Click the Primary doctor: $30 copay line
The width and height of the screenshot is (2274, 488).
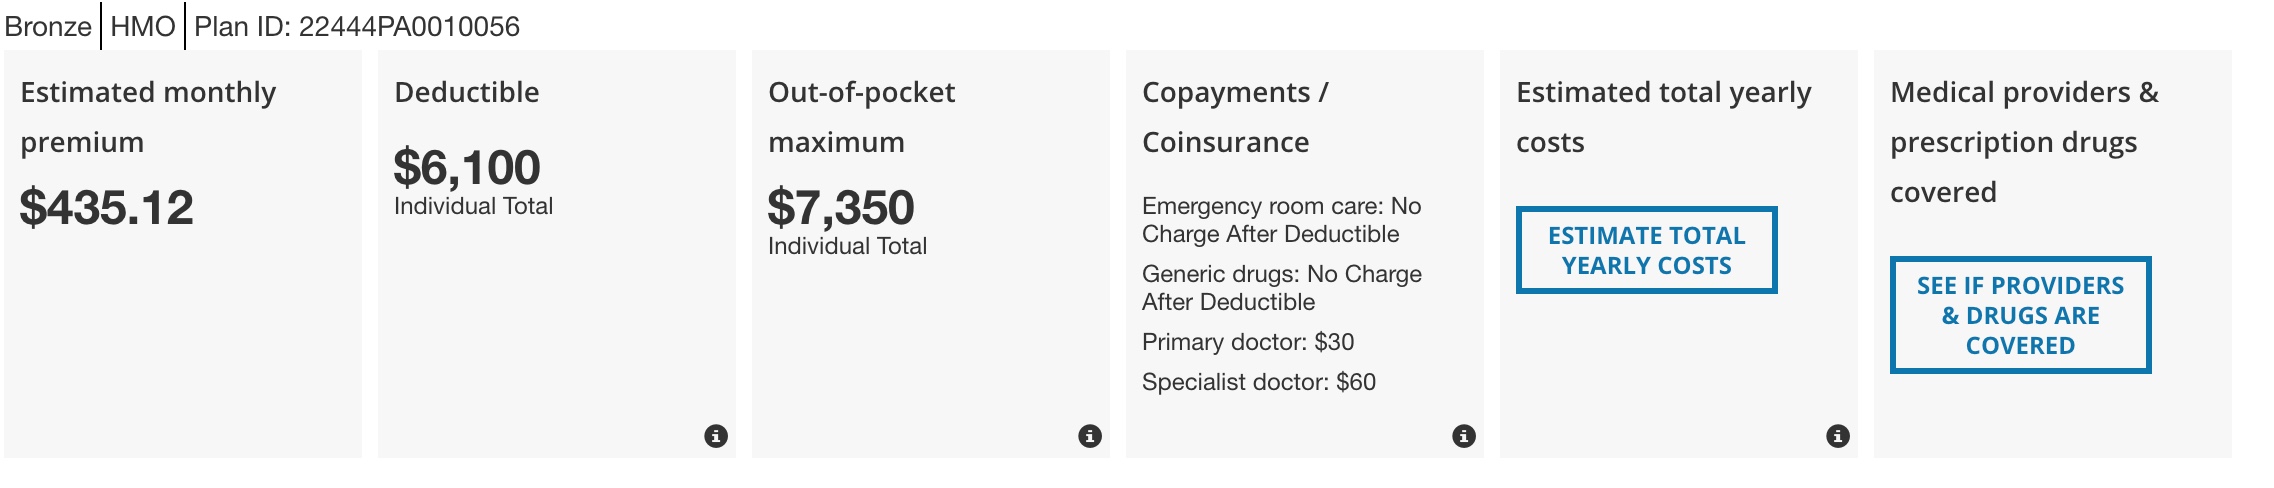point(1248,342)
